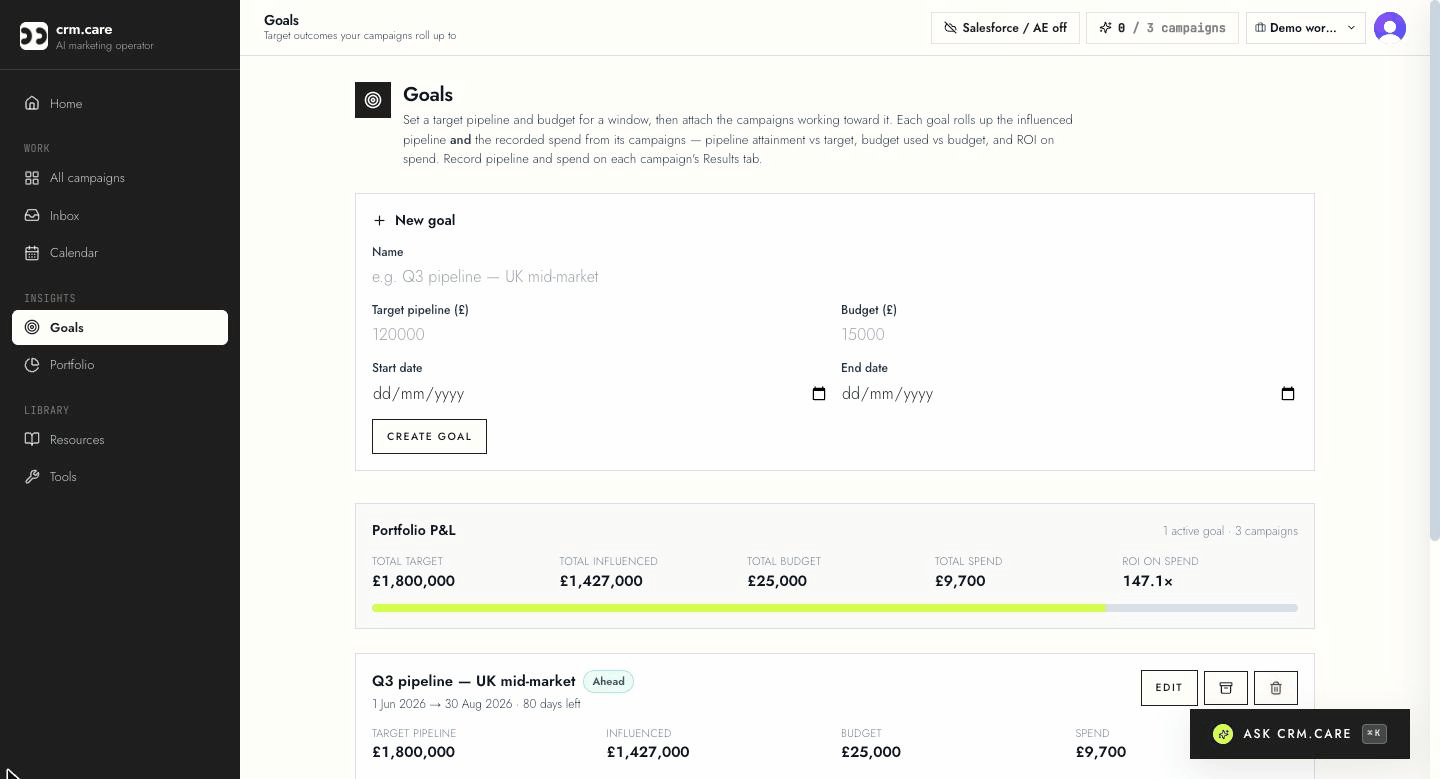This screenshot has width=1440, height=779.
Task: Click the Portfolio P&L heading
Action: [x=414, y=530]
